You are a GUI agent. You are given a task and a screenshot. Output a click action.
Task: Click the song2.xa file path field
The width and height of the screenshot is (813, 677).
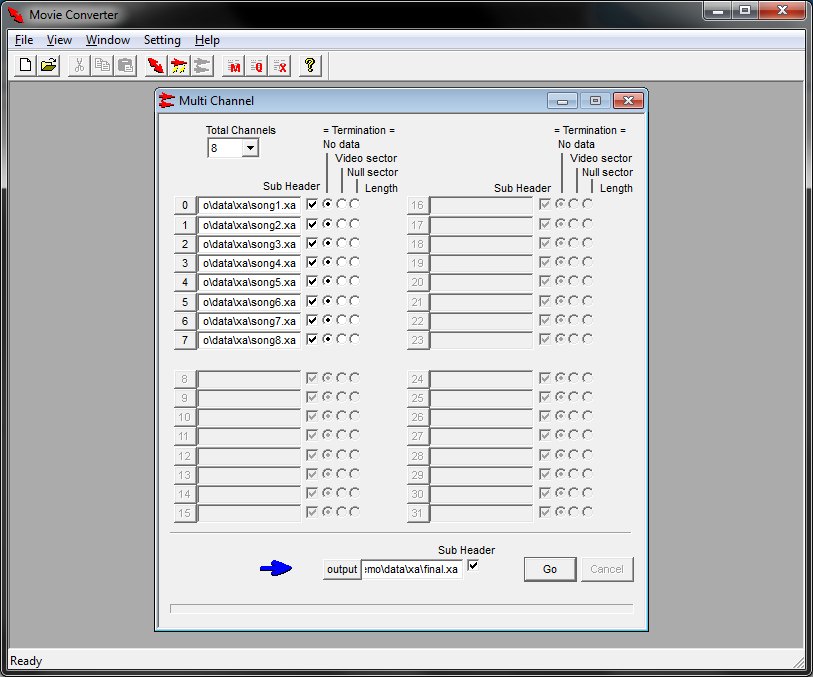(x=249, y=225)
